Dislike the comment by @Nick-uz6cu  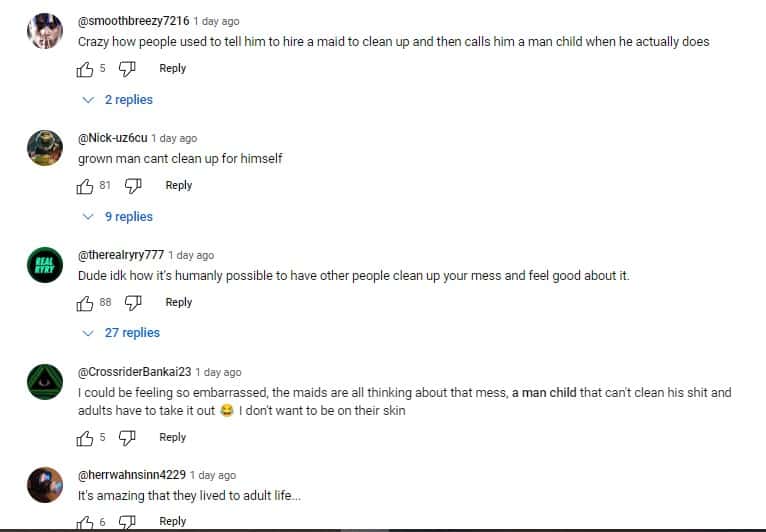click(133, 186)
